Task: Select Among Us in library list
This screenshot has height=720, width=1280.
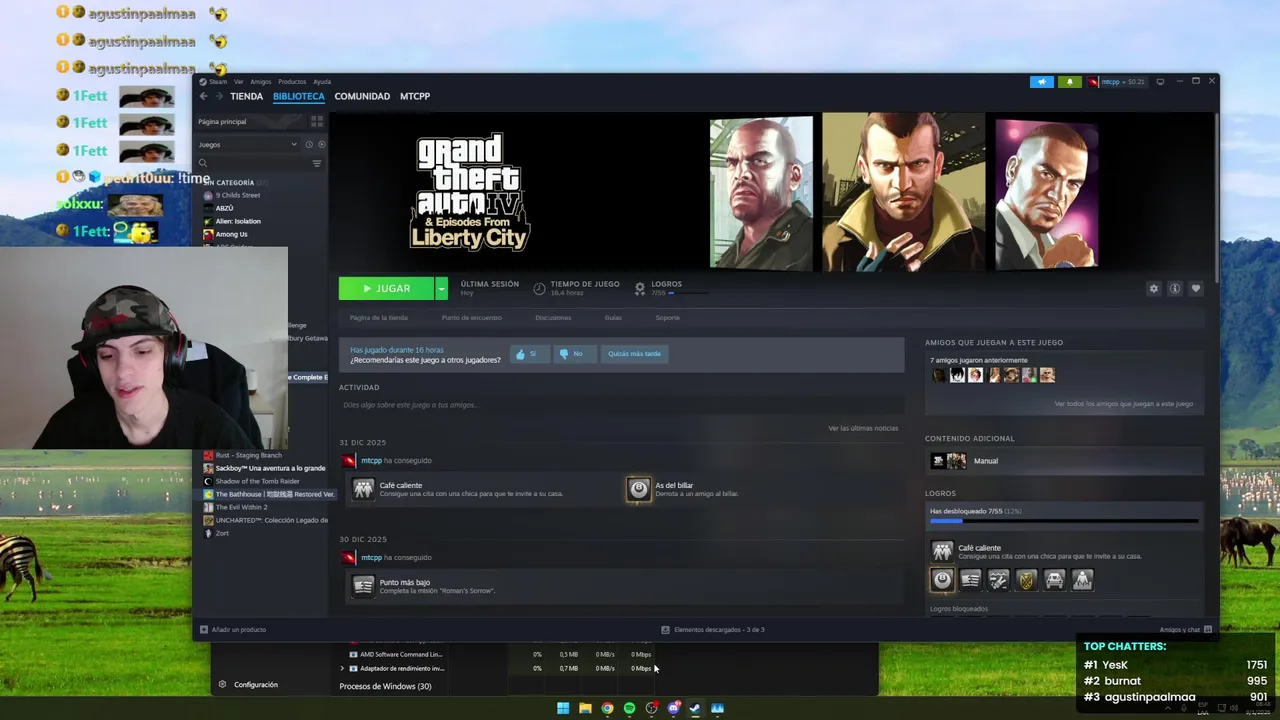Action: click(x=231, y=234)
